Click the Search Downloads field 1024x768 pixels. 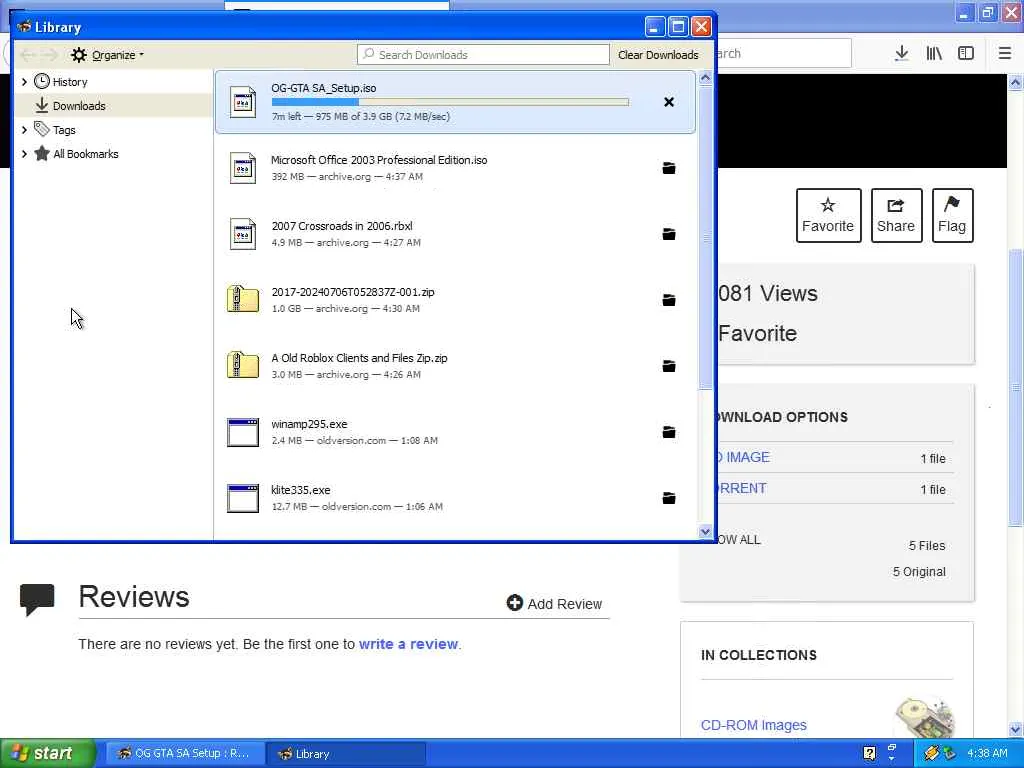(483, 55)
